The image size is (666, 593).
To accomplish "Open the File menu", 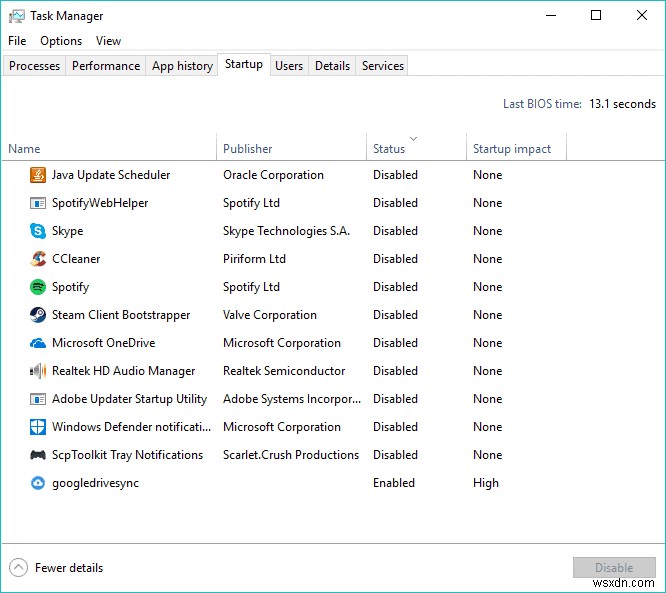I will 17,41.
